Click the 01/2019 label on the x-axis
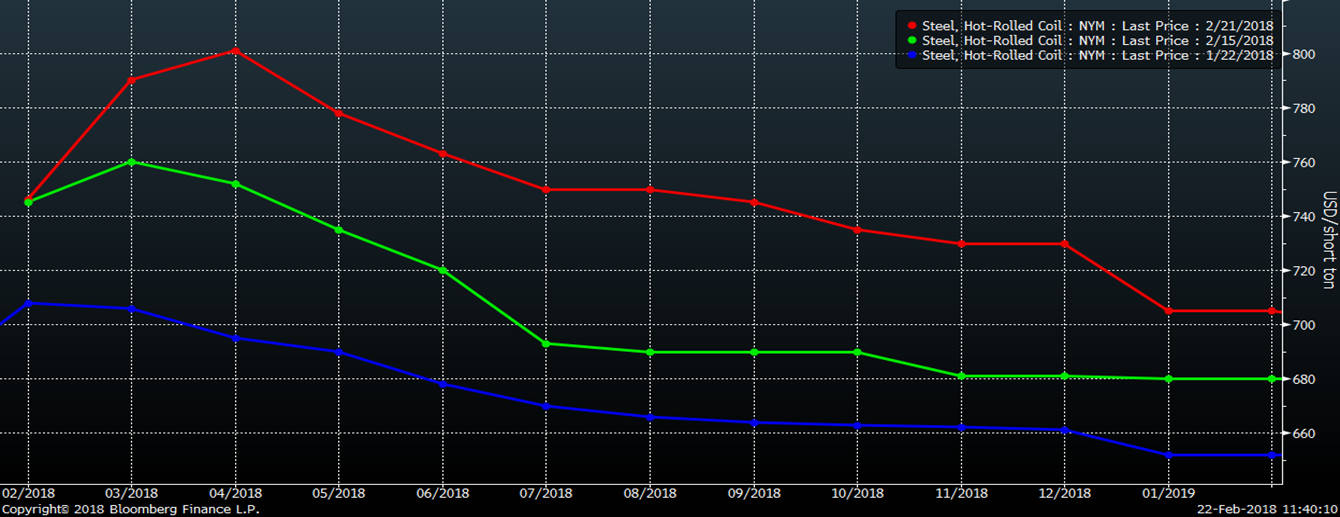This screenshot has width=1340, height=517. (x=1169, y=493)
